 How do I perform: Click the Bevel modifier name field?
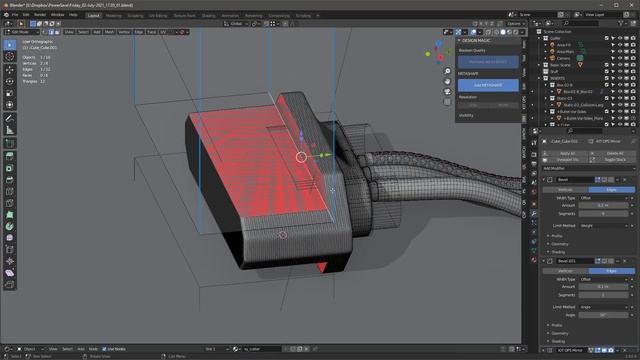pyautogui.click(x=575, y=180)
